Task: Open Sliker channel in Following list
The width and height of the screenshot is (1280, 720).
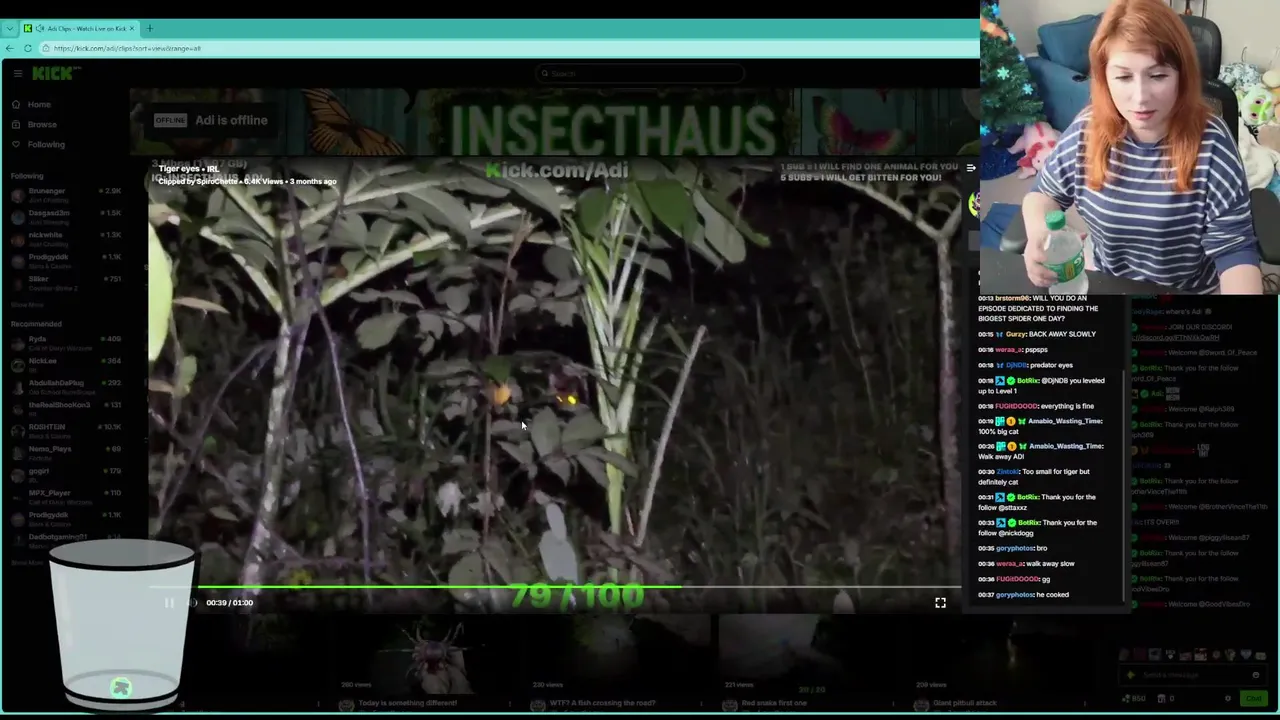Action: (65, 282)
